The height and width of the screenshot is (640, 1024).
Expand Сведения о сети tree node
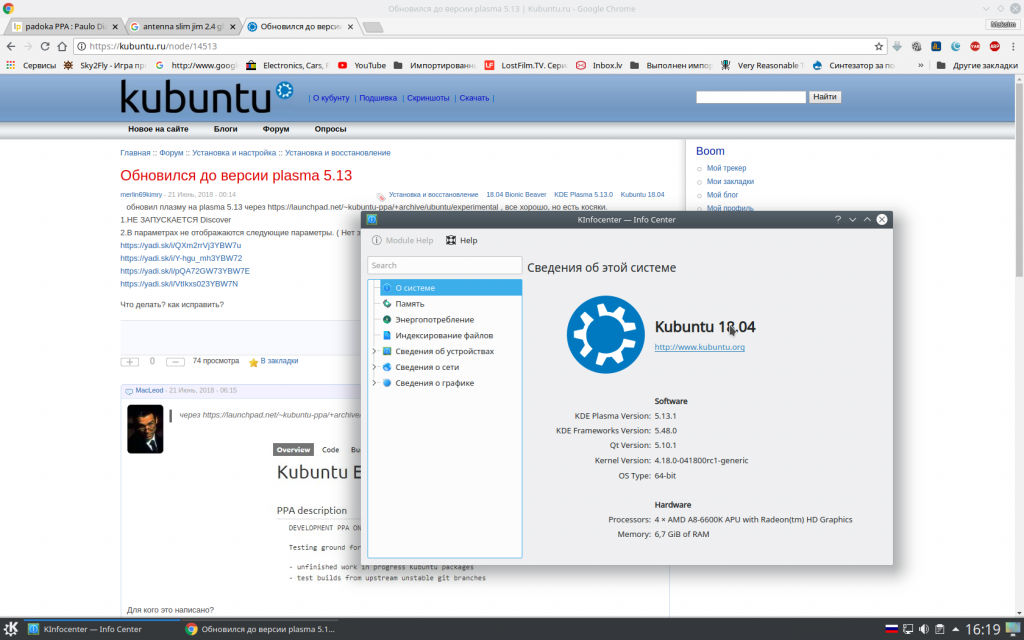[374, 367]
